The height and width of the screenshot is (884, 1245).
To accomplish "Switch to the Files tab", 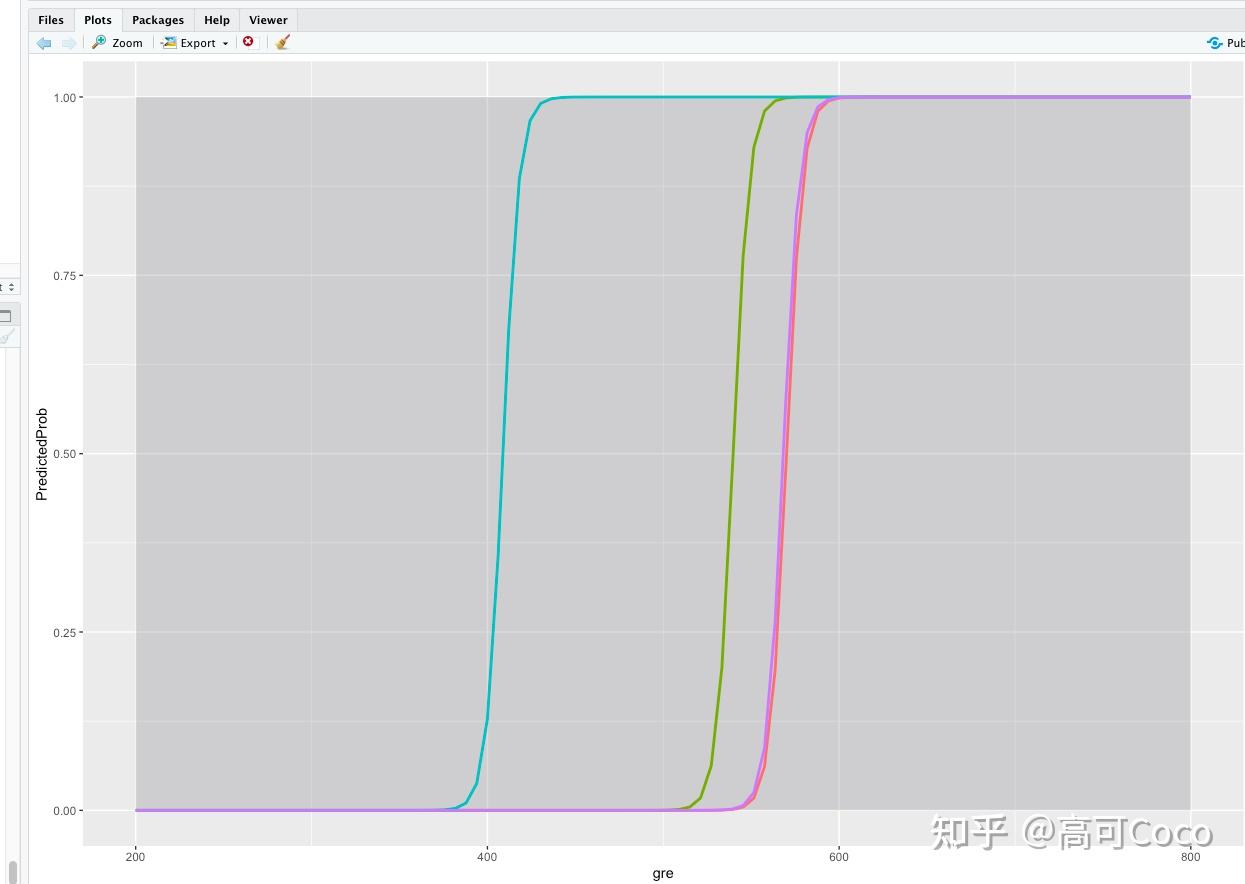I will pyautogui.click(x=51, y=20).
